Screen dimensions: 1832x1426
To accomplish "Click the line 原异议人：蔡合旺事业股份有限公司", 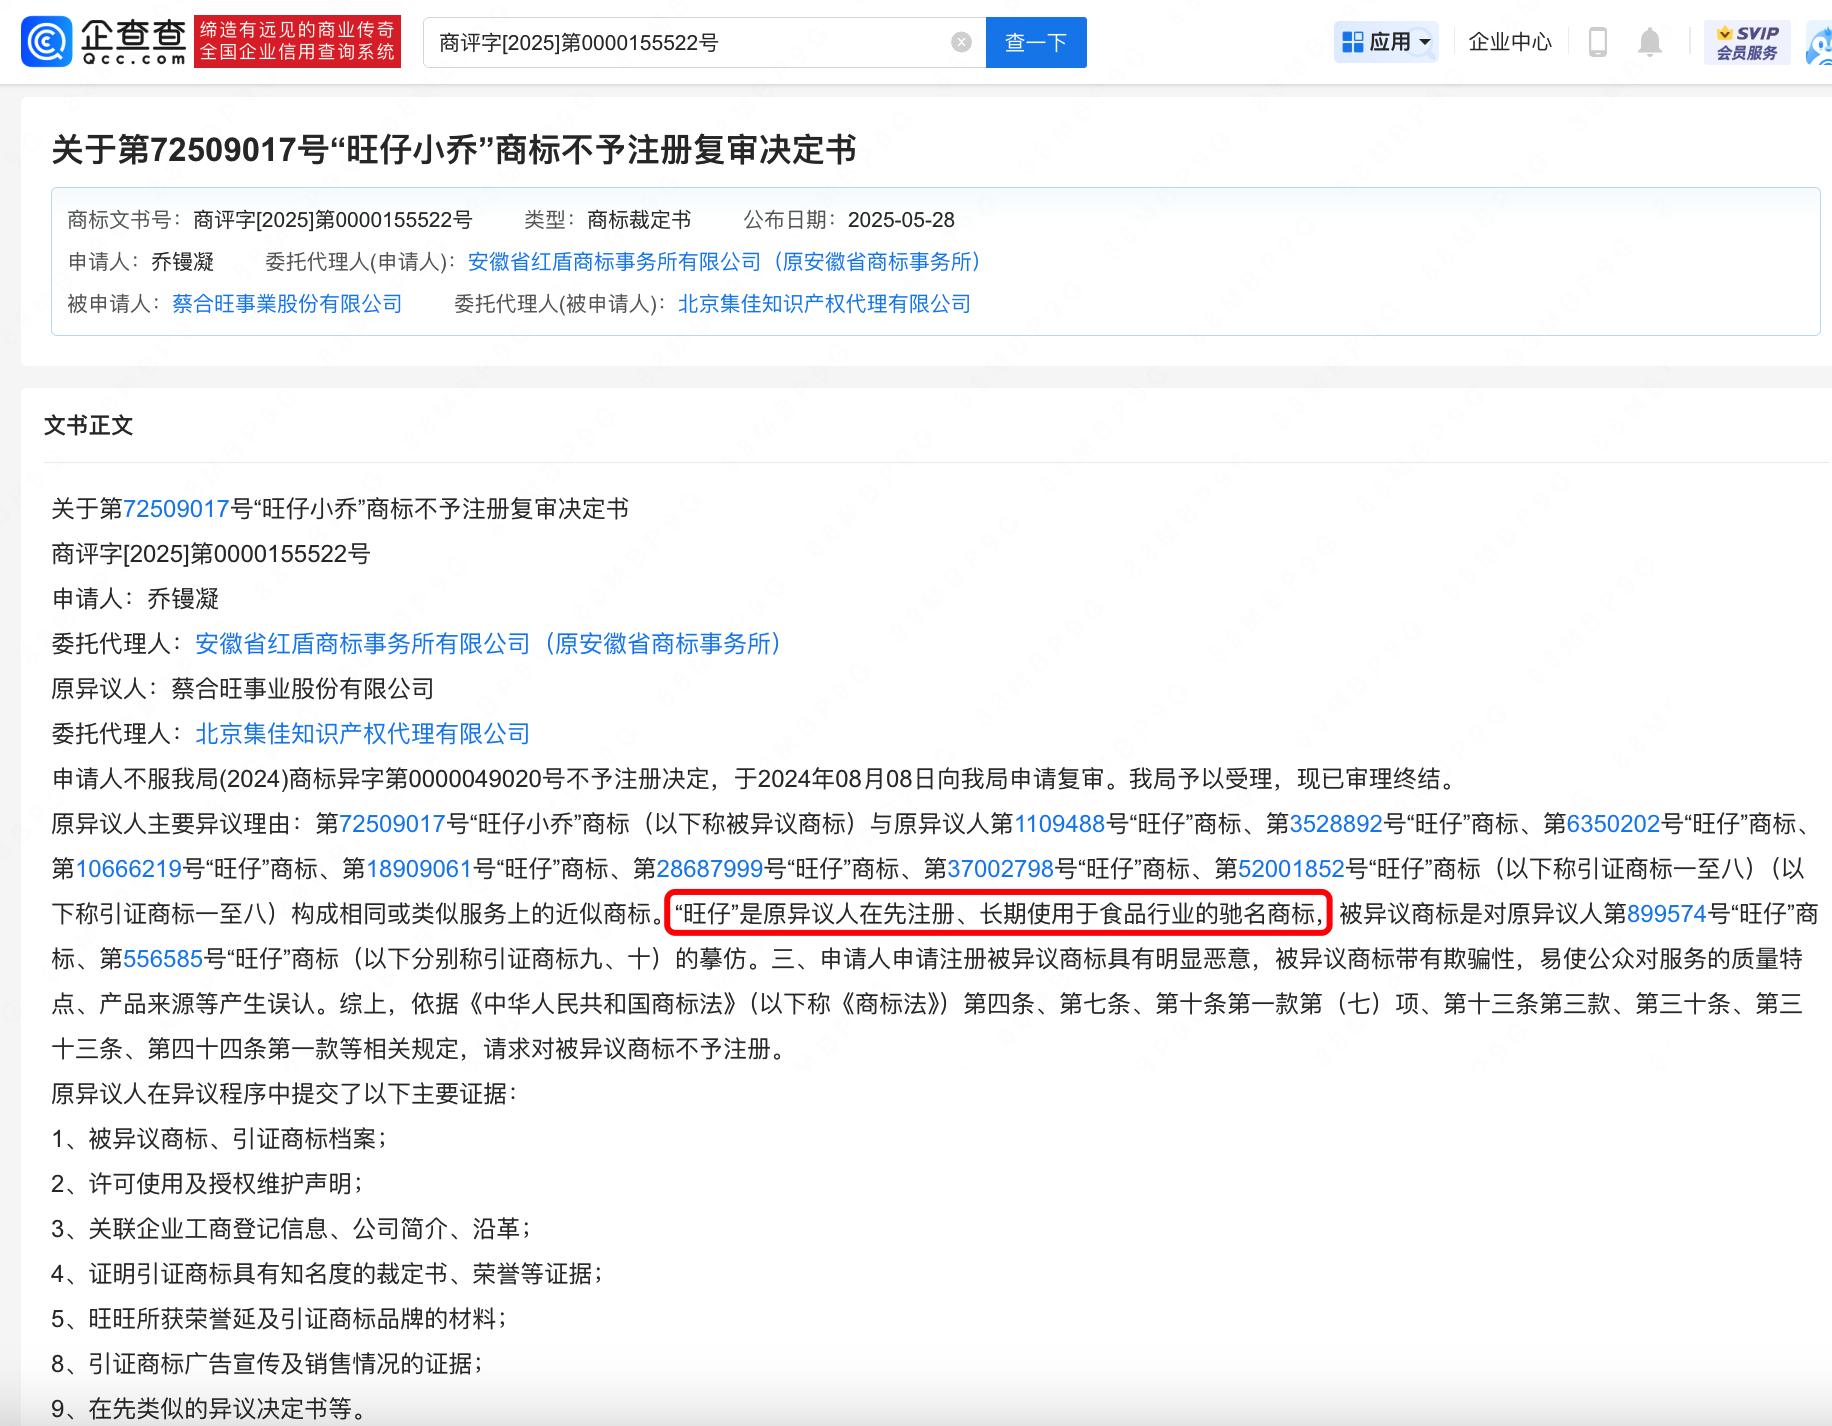I will (x=243, y=689).
